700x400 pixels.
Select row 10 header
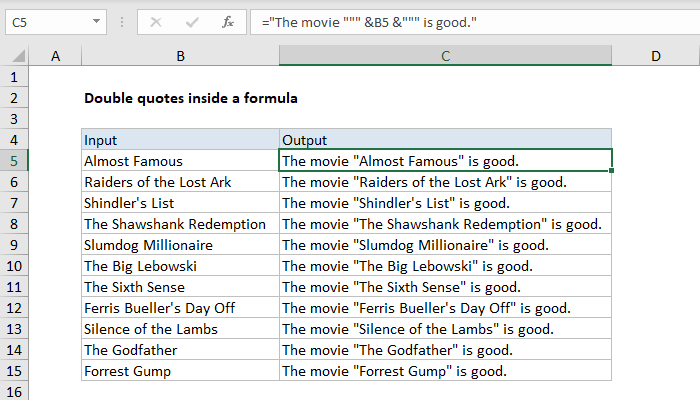[15, 266]
